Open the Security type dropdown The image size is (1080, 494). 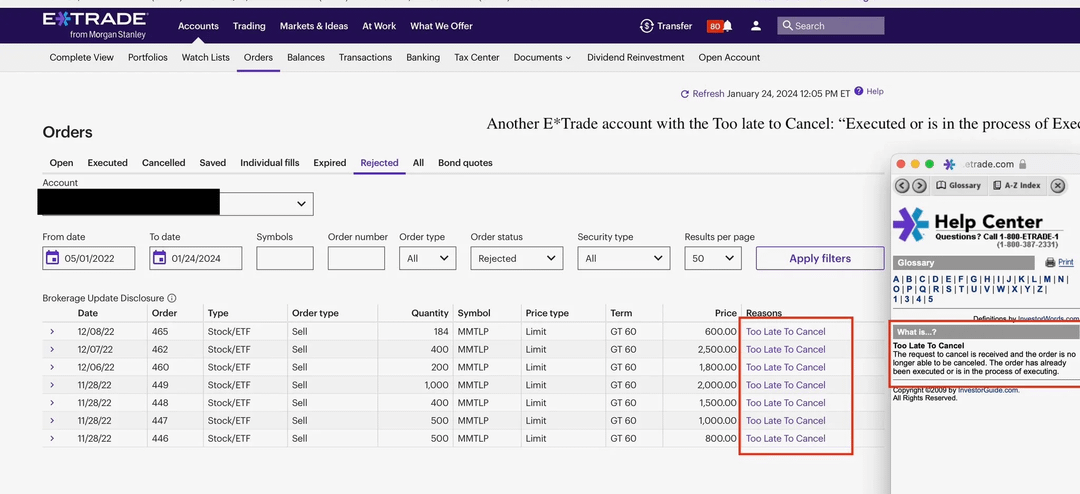point(623,258)
